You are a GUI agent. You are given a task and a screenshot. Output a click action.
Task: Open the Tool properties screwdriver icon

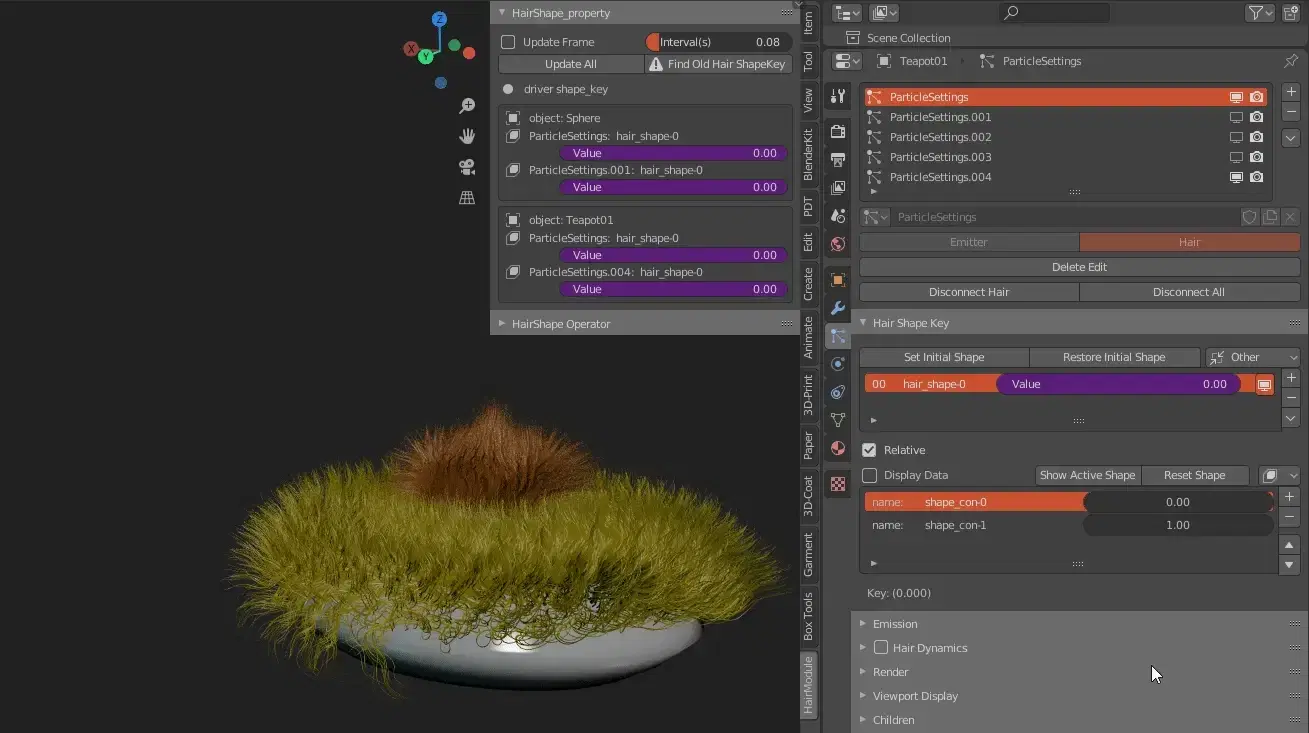coord(837,98)
